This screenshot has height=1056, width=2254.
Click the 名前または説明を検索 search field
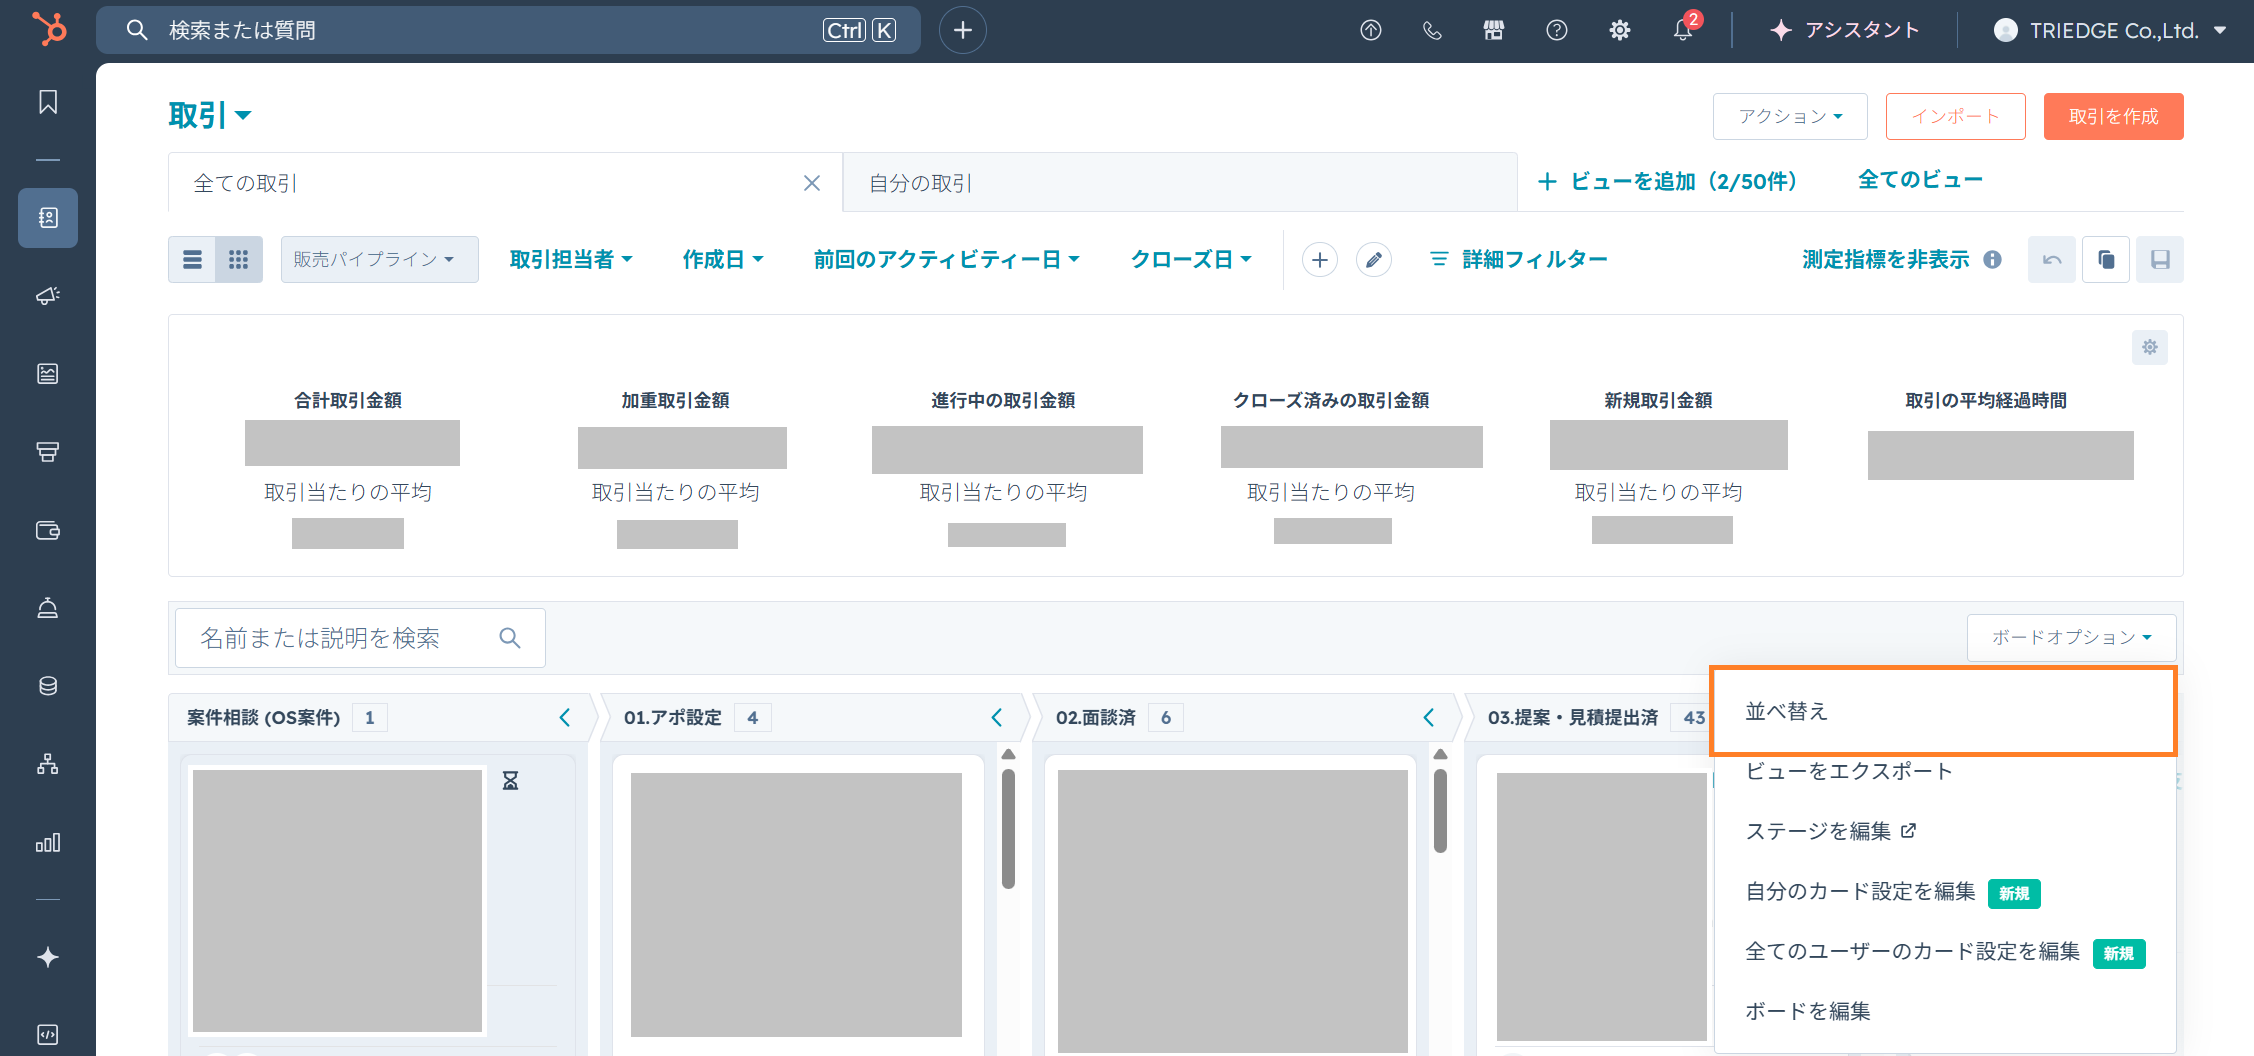360,638
